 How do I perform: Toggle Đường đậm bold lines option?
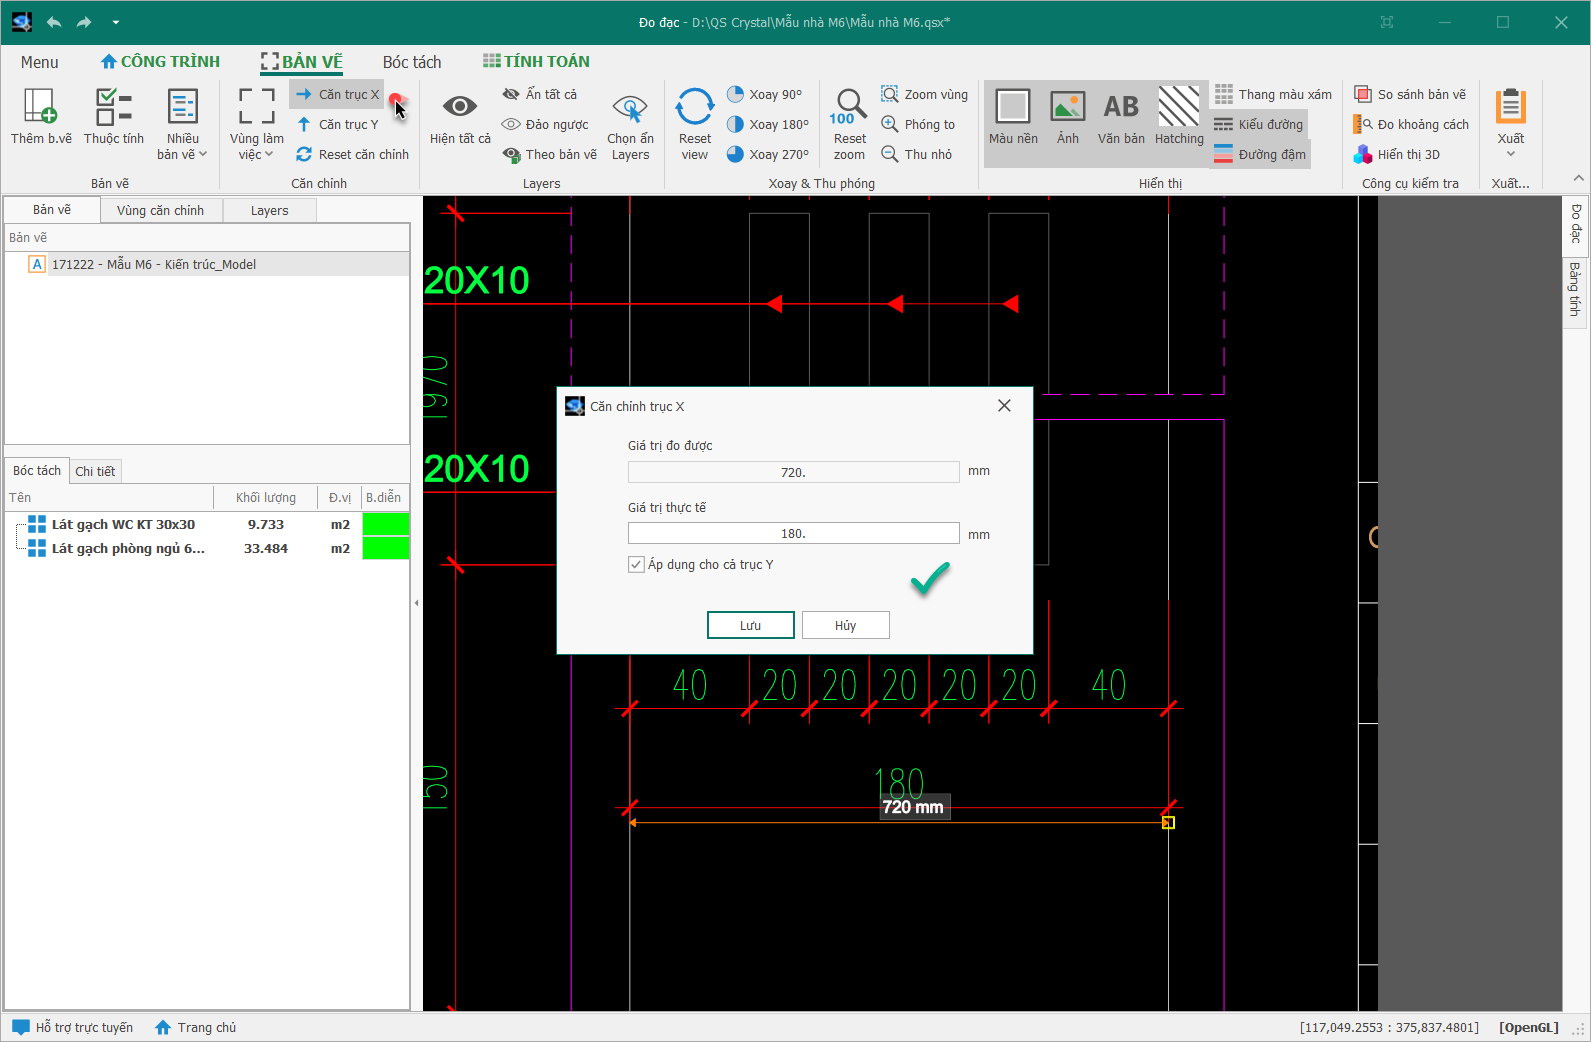1260,154
